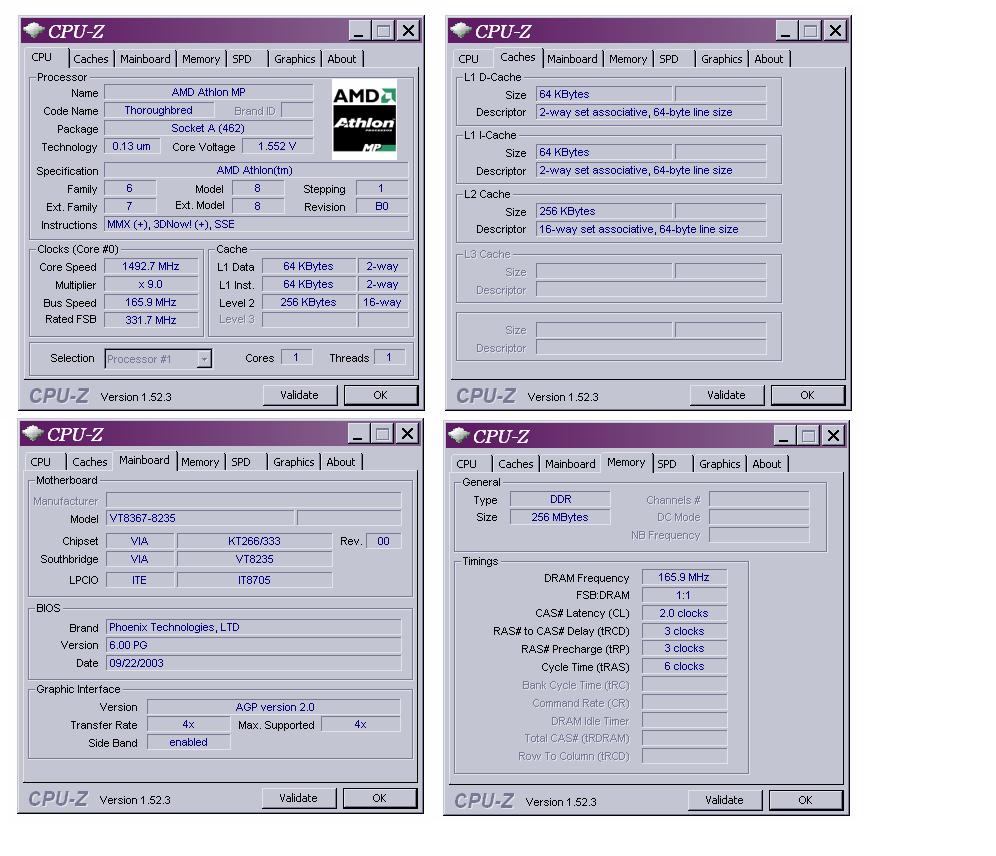
Task: Click 'Phoenix Technologies, LTD' BIOS brand field
Action: click(253, 627)
